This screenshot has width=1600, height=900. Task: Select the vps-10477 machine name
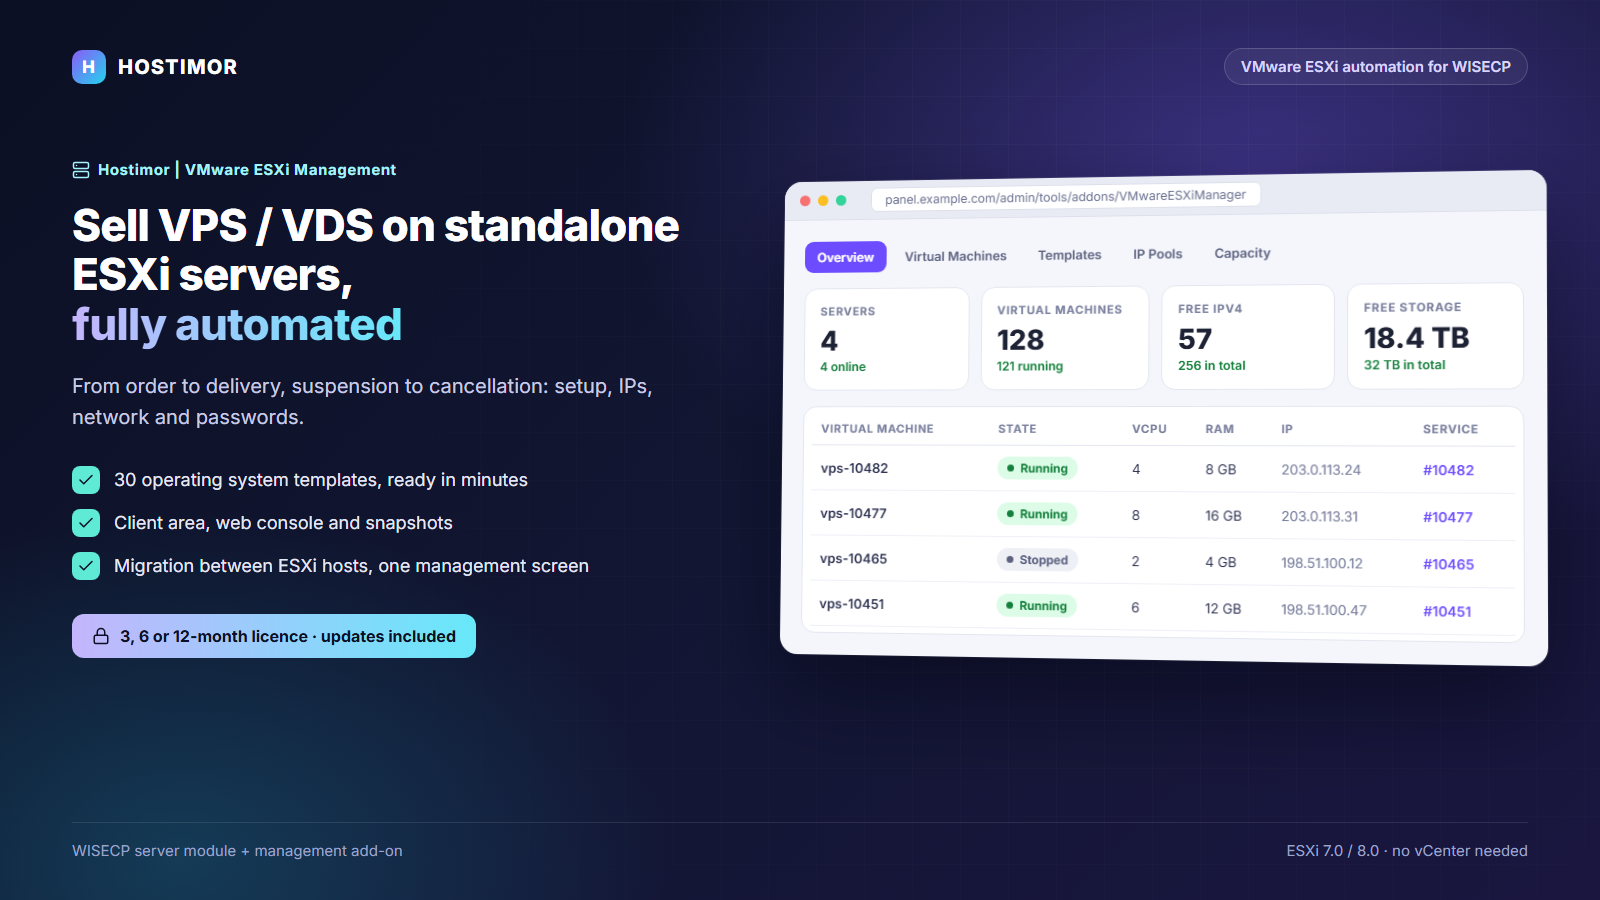853,513
